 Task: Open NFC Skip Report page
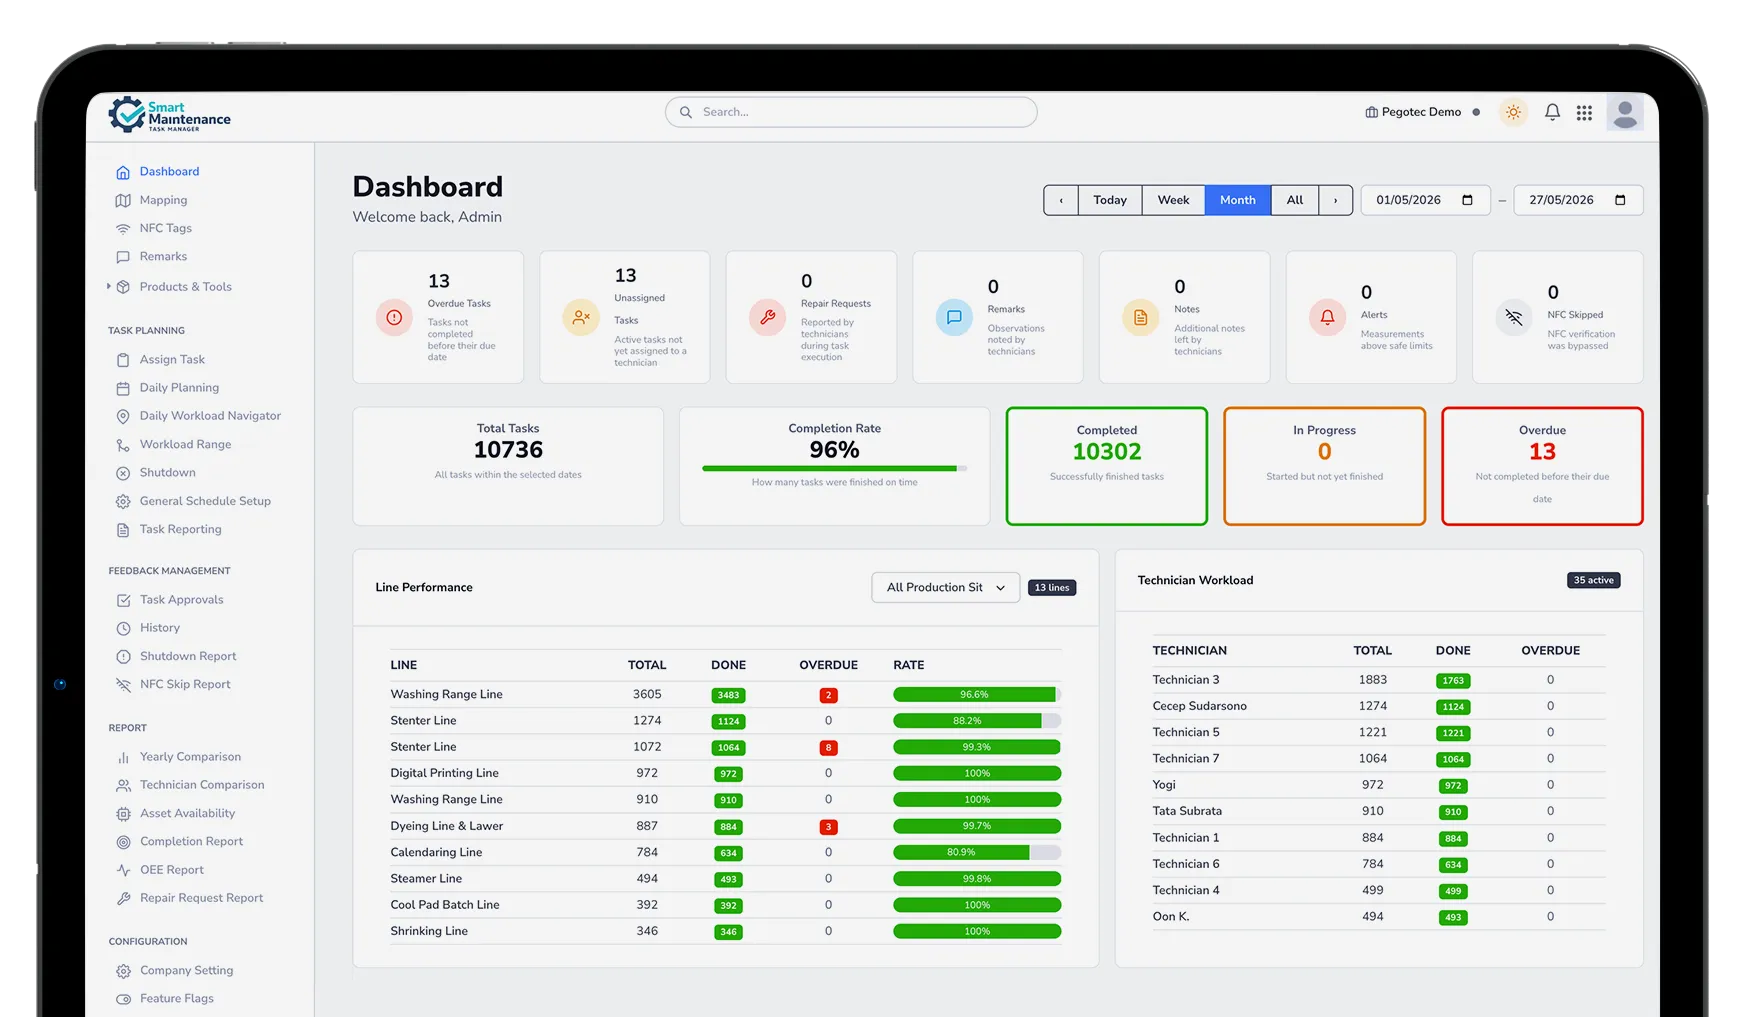coord(185,685)
